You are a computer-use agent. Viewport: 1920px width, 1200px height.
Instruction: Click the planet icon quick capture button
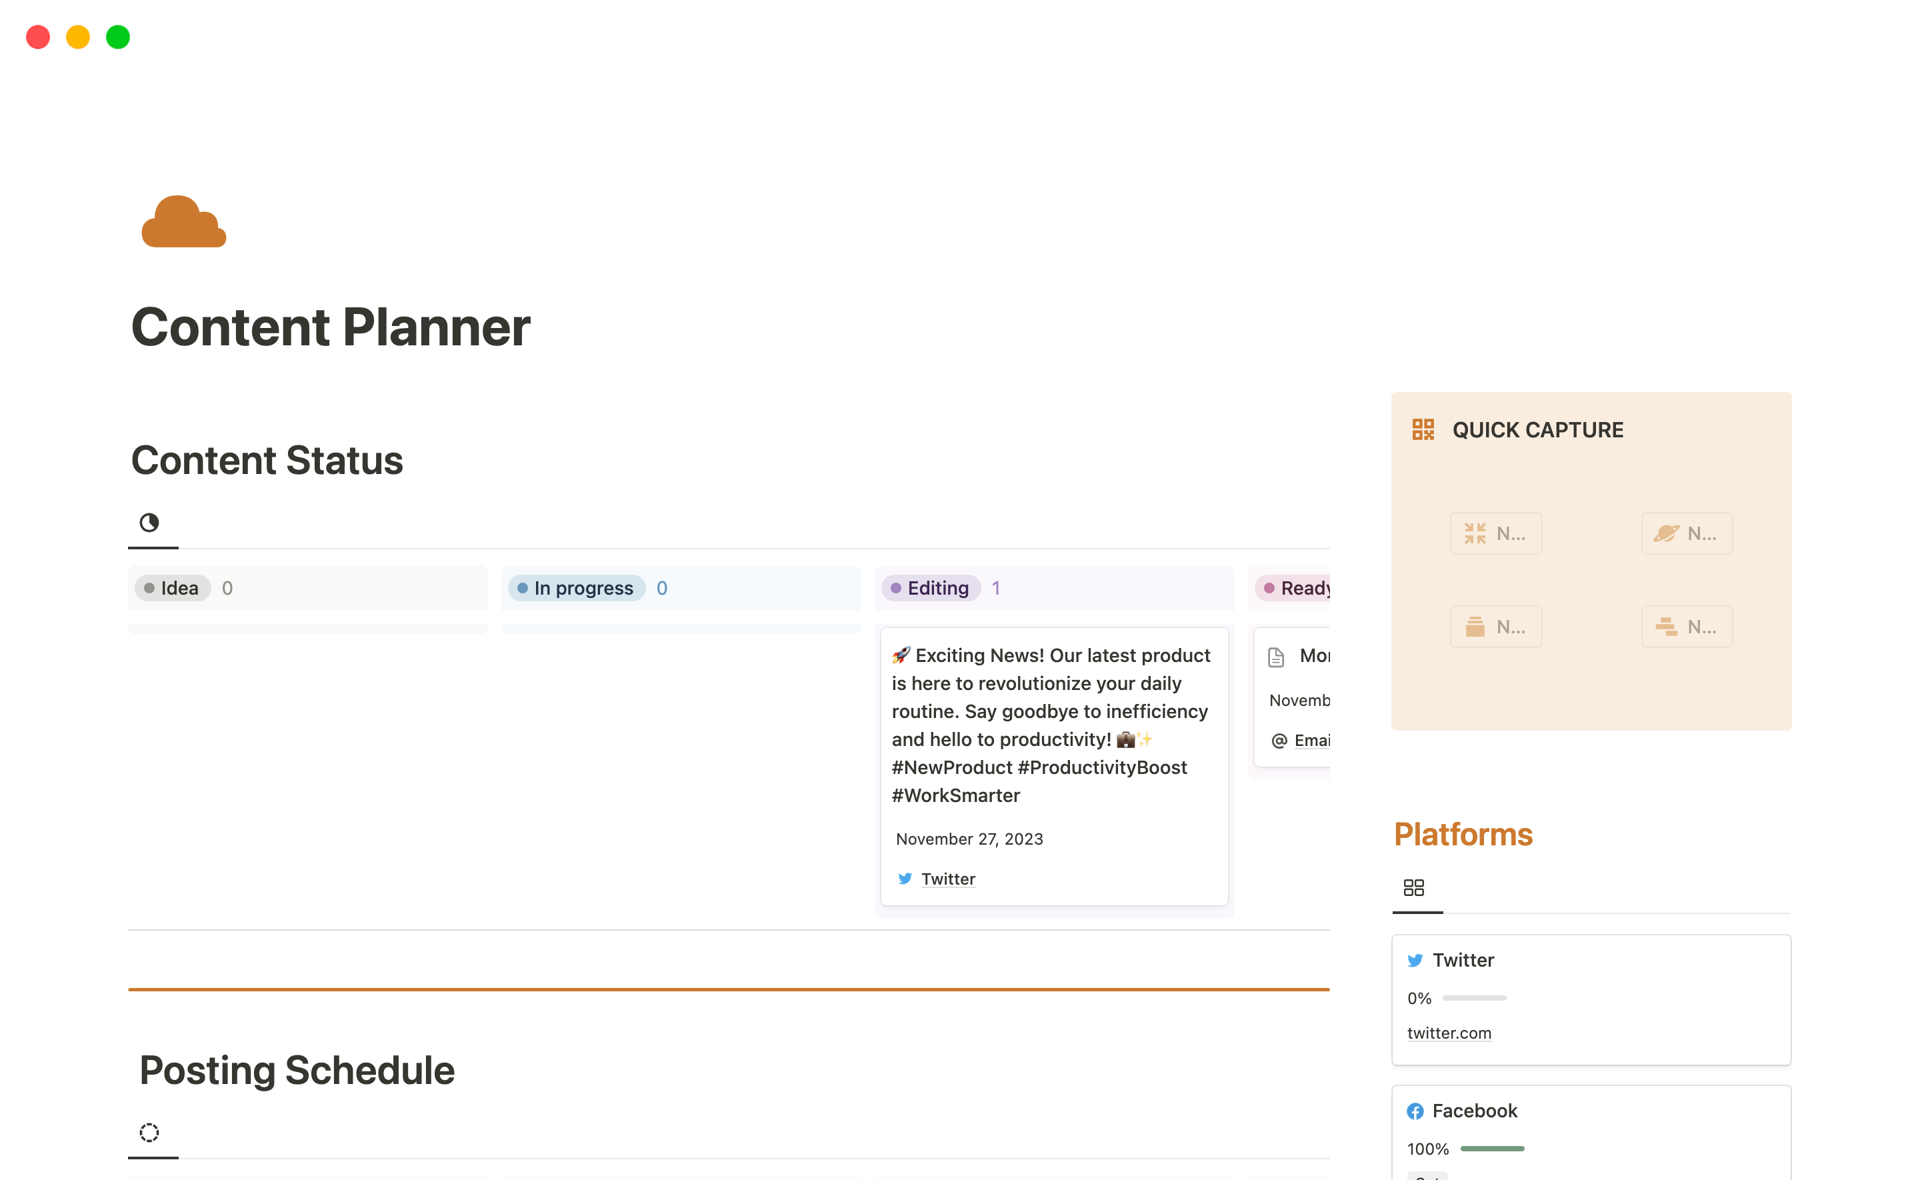1668,533
